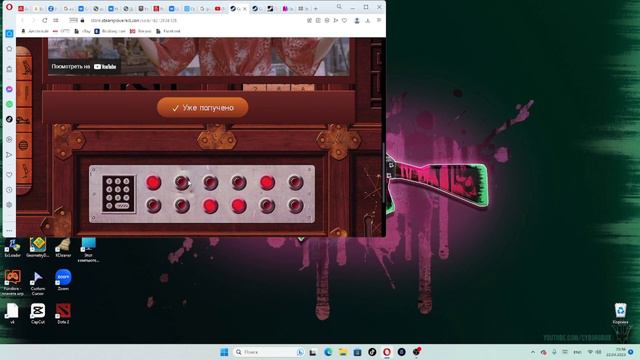
Task: Open the 'Этот компьютер' desktop icon
Action: coord(88,250)
